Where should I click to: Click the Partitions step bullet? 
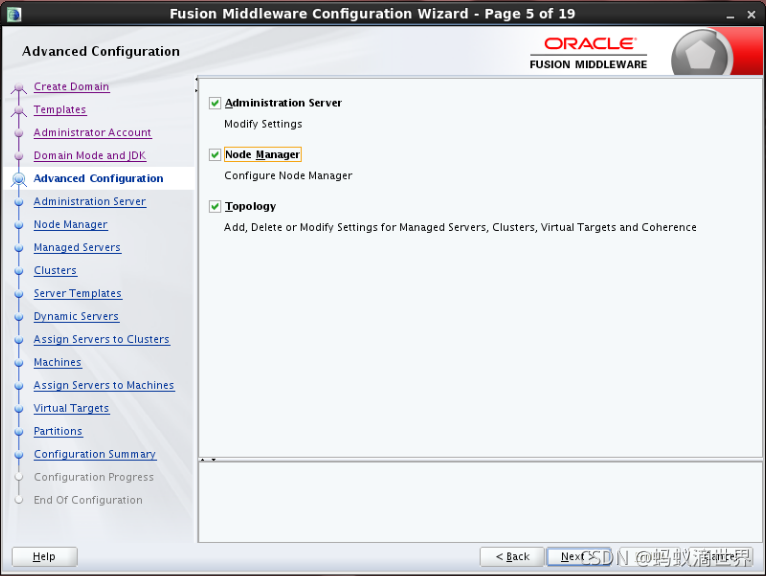(x=19, y=431)
